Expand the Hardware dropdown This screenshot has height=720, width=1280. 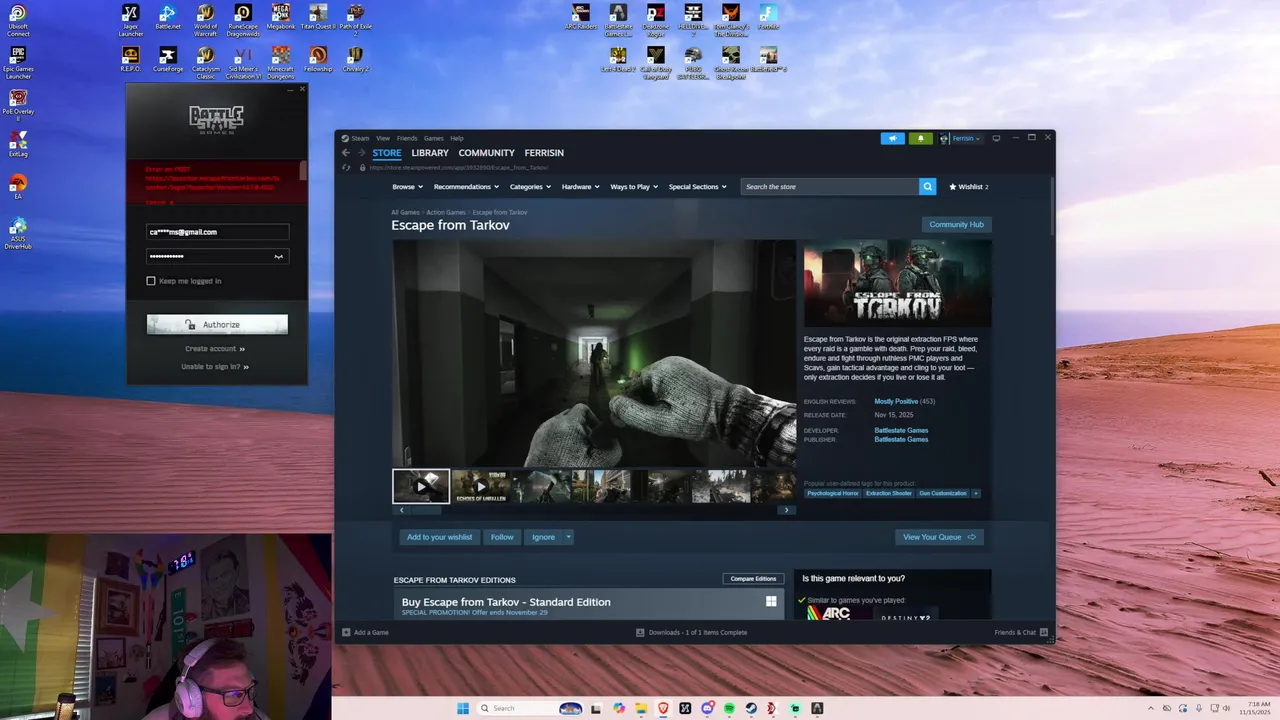pyautogui.click(x=580, y=187)
